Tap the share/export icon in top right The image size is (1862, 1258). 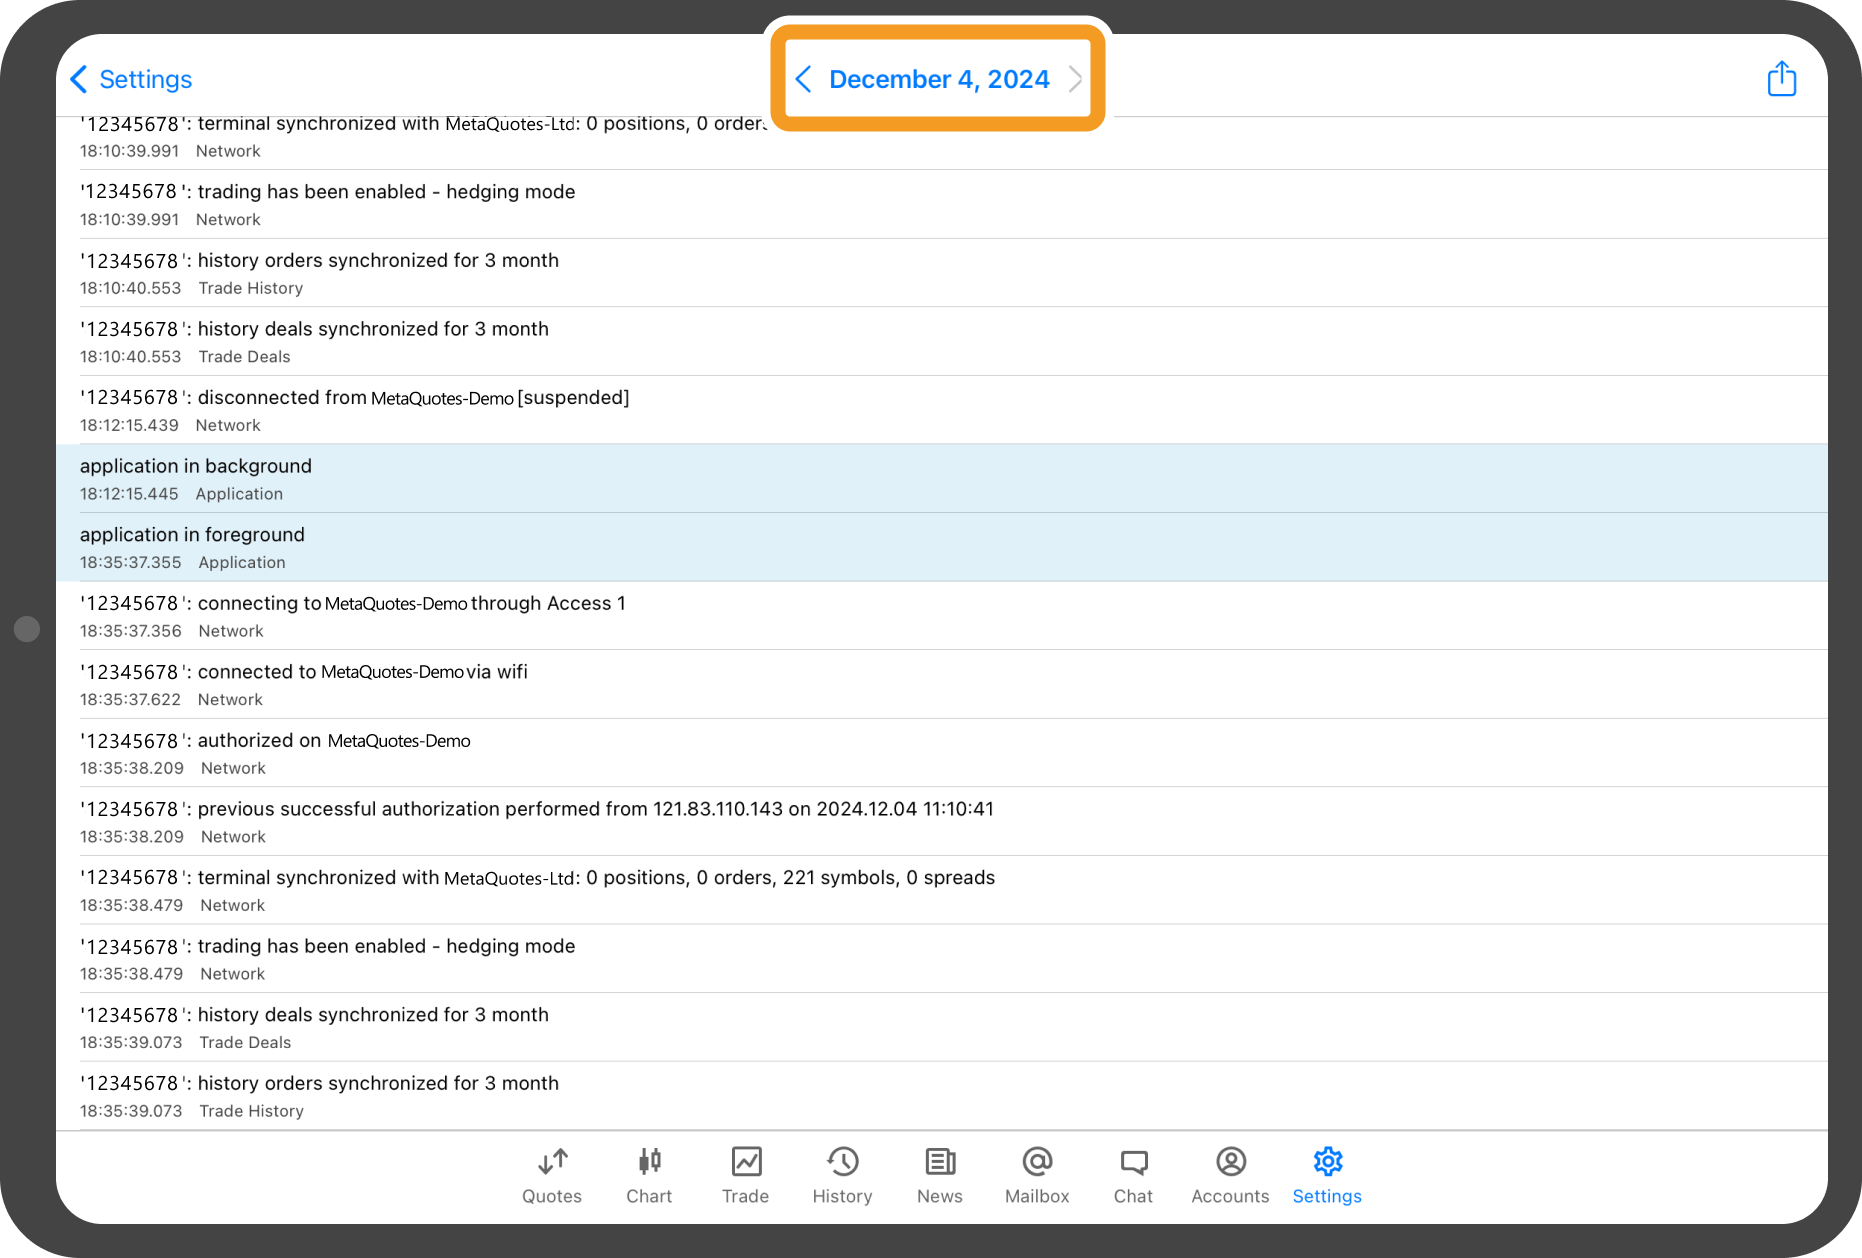1781,79
